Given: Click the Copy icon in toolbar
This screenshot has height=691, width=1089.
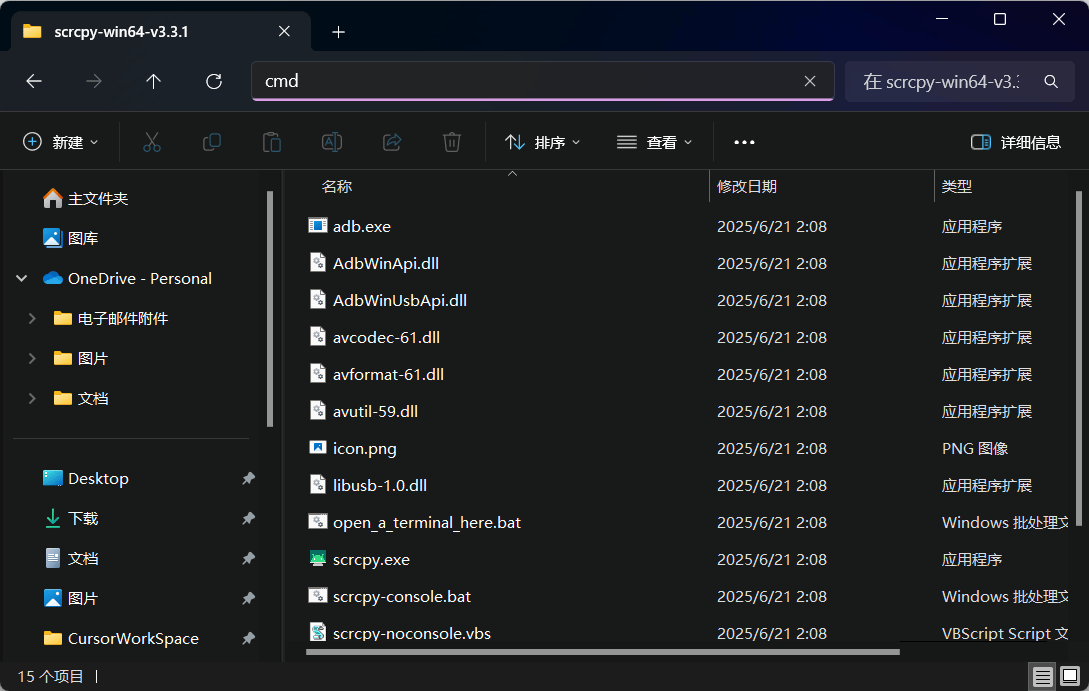Looking at the screenshot, I should coord(212,142).
